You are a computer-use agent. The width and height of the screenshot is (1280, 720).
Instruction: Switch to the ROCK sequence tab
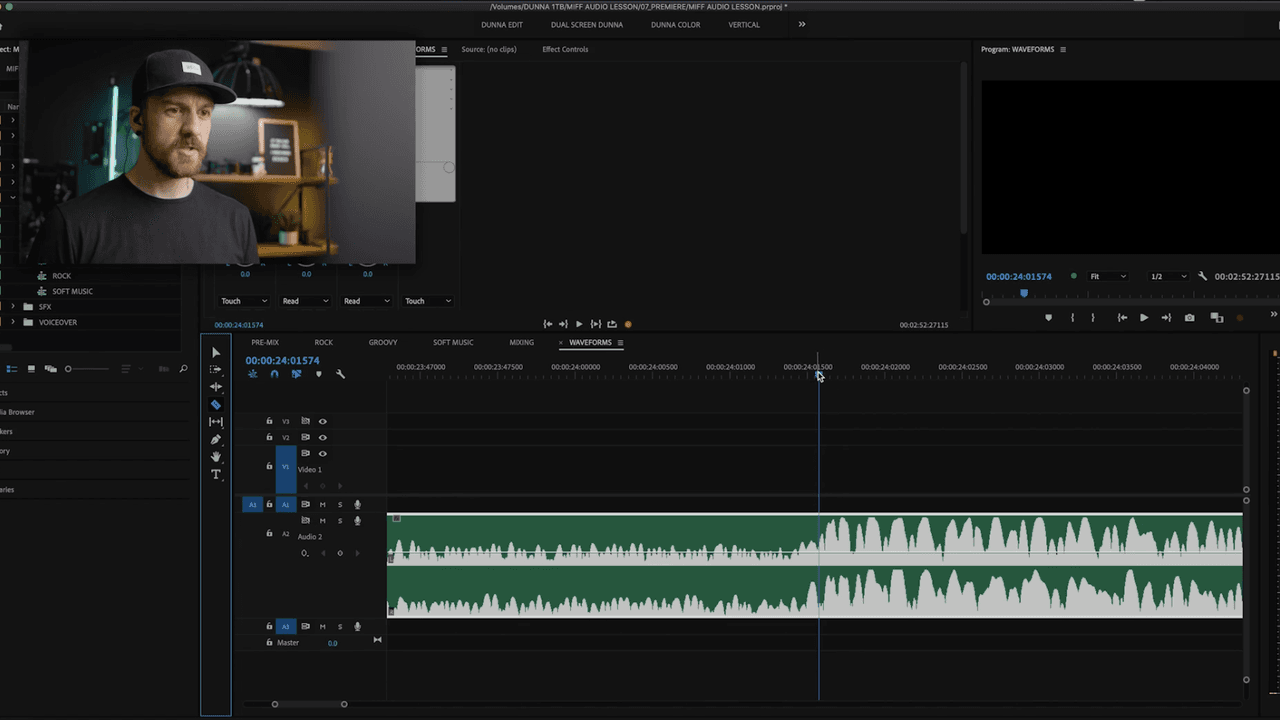coord(323,342)
